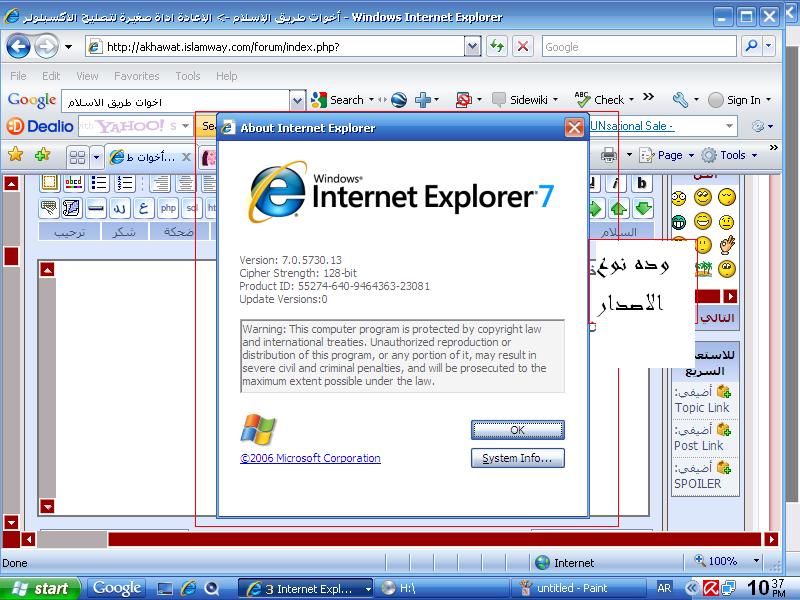Open the Page menu dropdown
This screenshot has height=600, width=800.
point(691,155)
